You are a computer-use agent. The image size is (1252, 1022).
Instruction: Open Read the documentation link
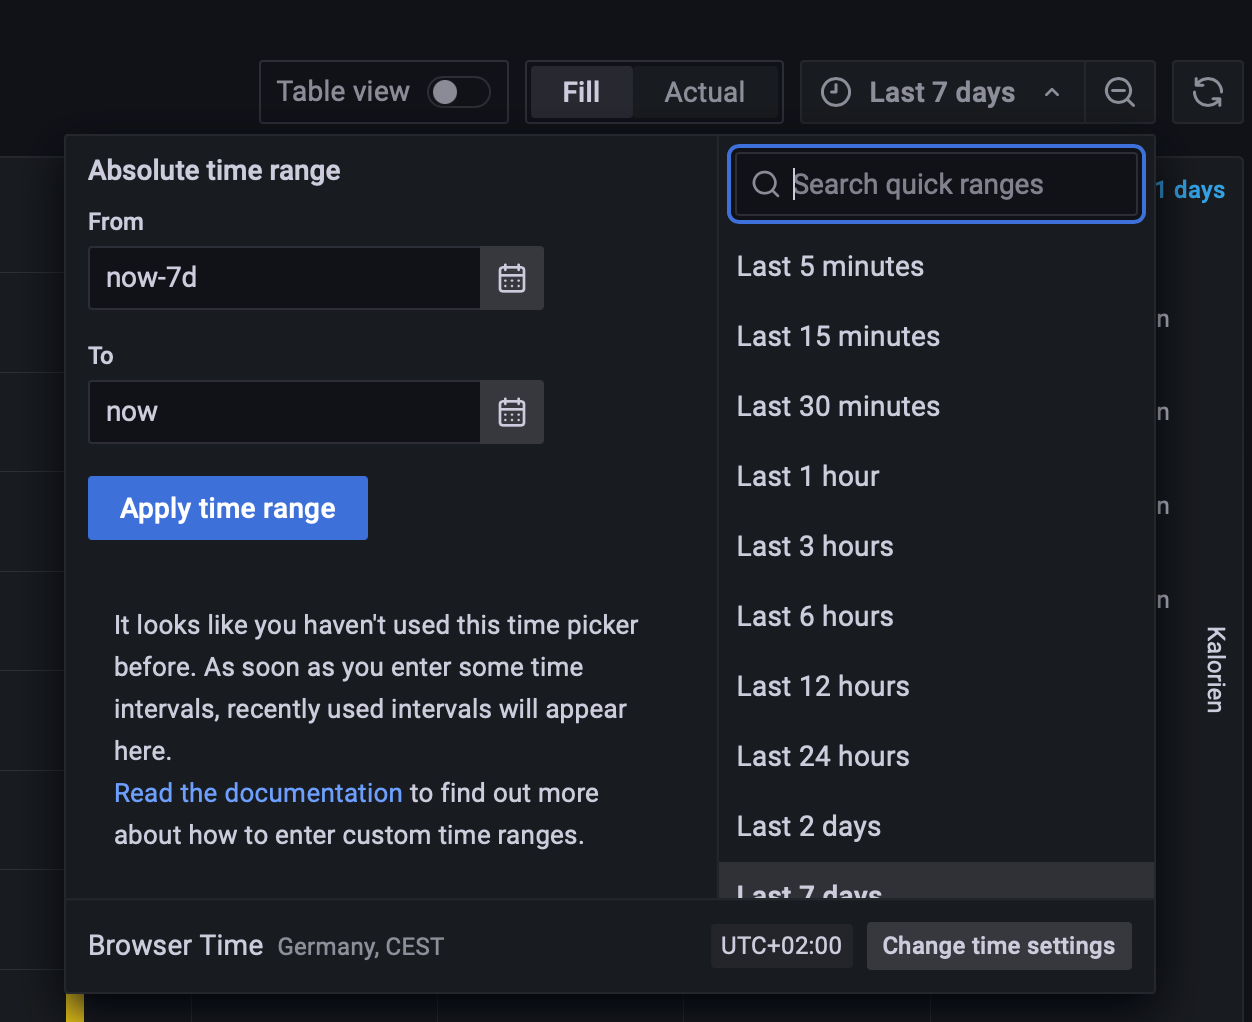pos(258,793)
